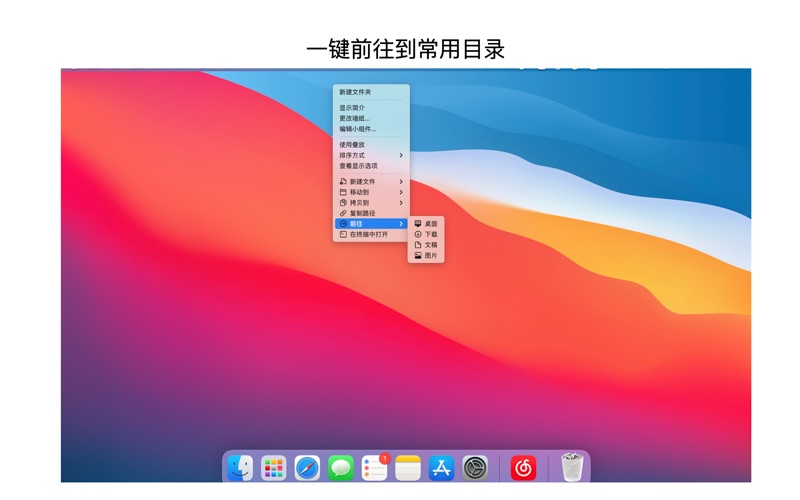
Task: Expand the 拷贝到 submenu
Action: coord(371,203)
